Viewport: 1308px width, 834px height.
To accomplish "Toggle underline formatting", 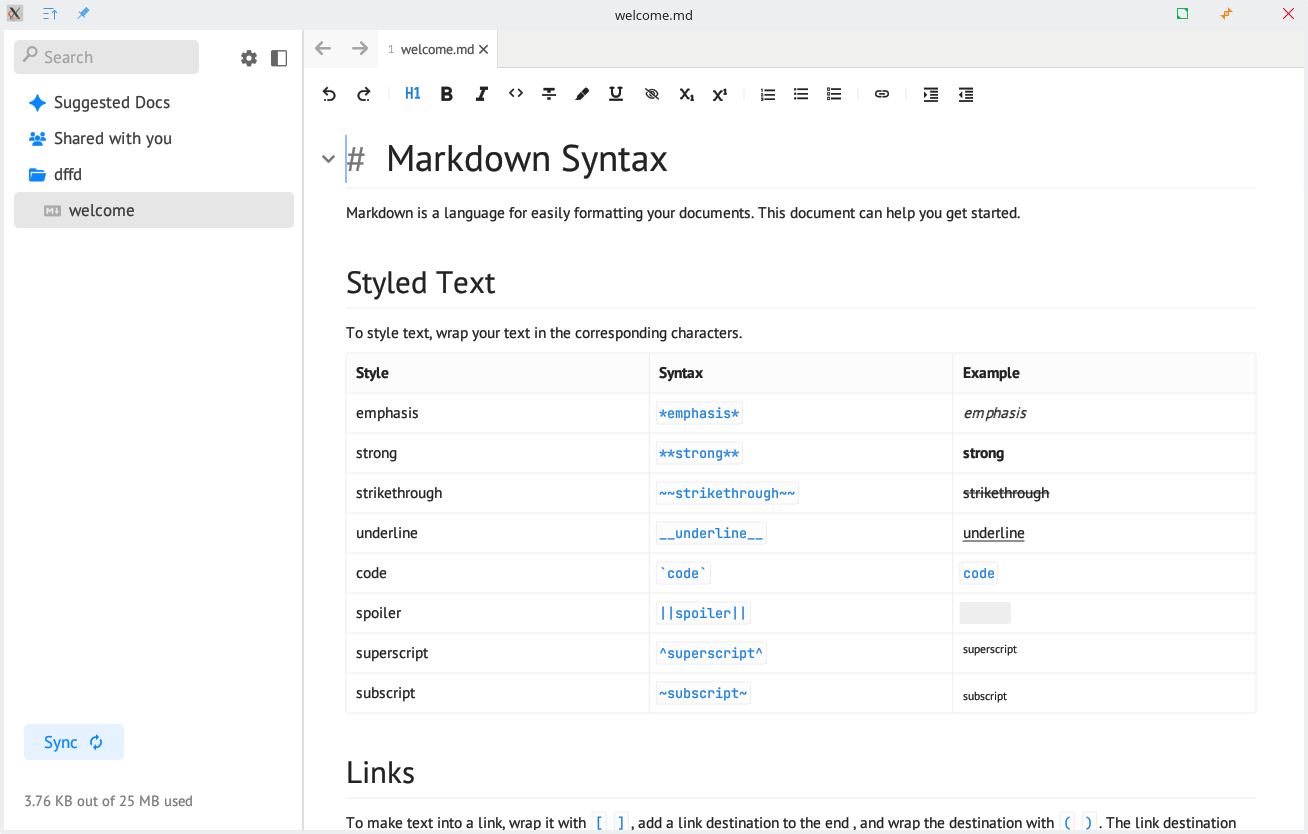I will (x=616, y=94).
